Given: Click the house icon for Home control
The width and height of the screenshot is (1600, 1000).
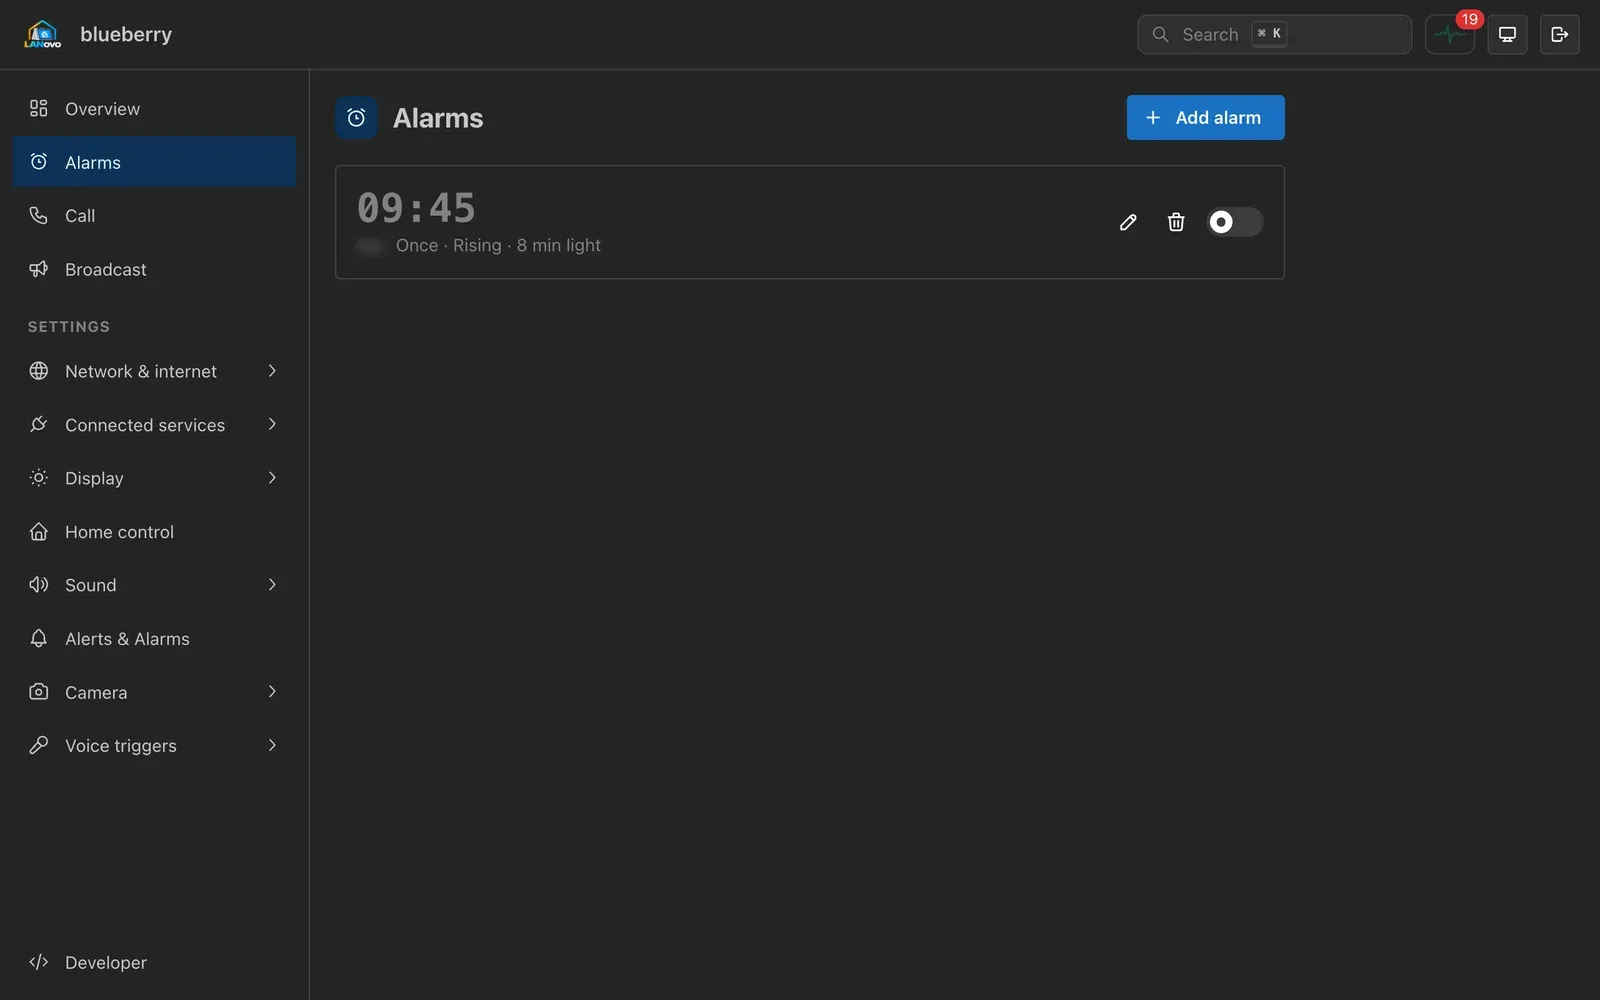Looking at the screenshot, I should click(39, 532).
